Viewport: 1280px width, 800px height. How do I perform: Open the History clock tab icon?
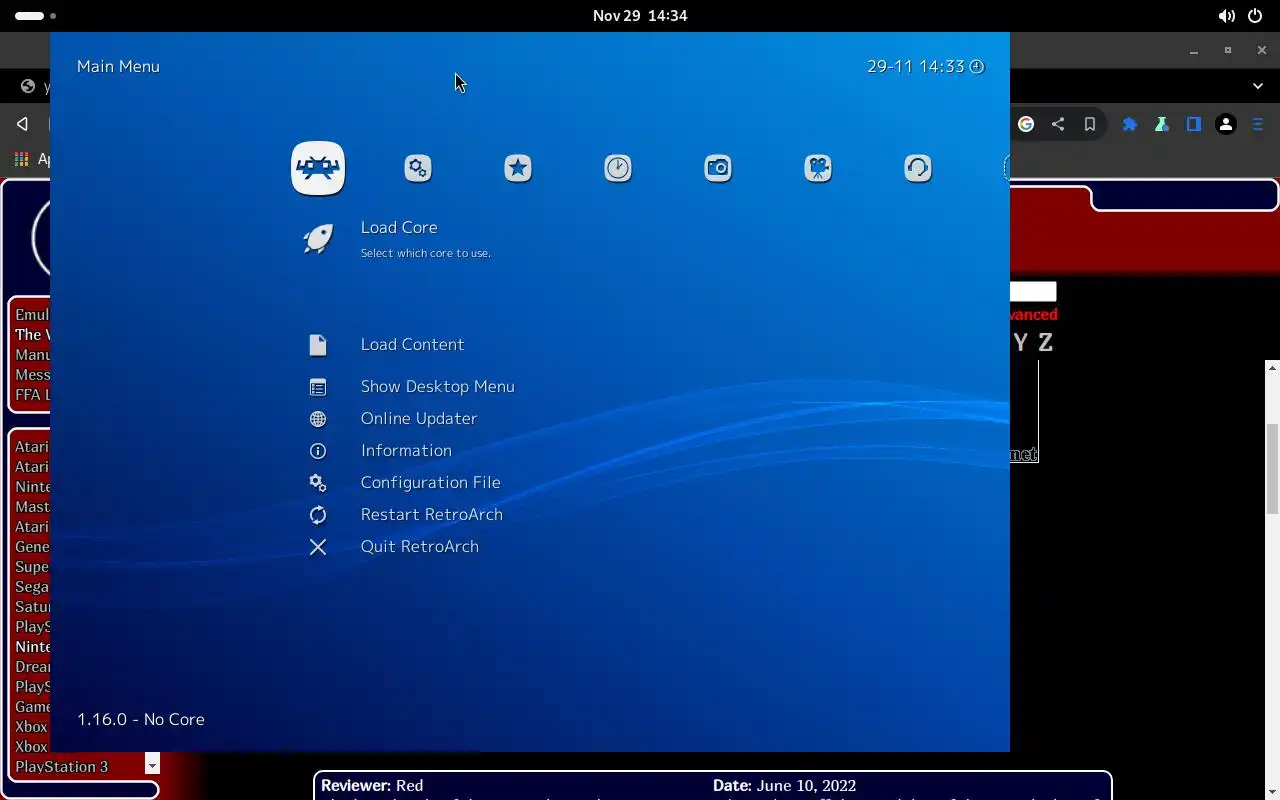pyautogui.click(x=618, y=168)
